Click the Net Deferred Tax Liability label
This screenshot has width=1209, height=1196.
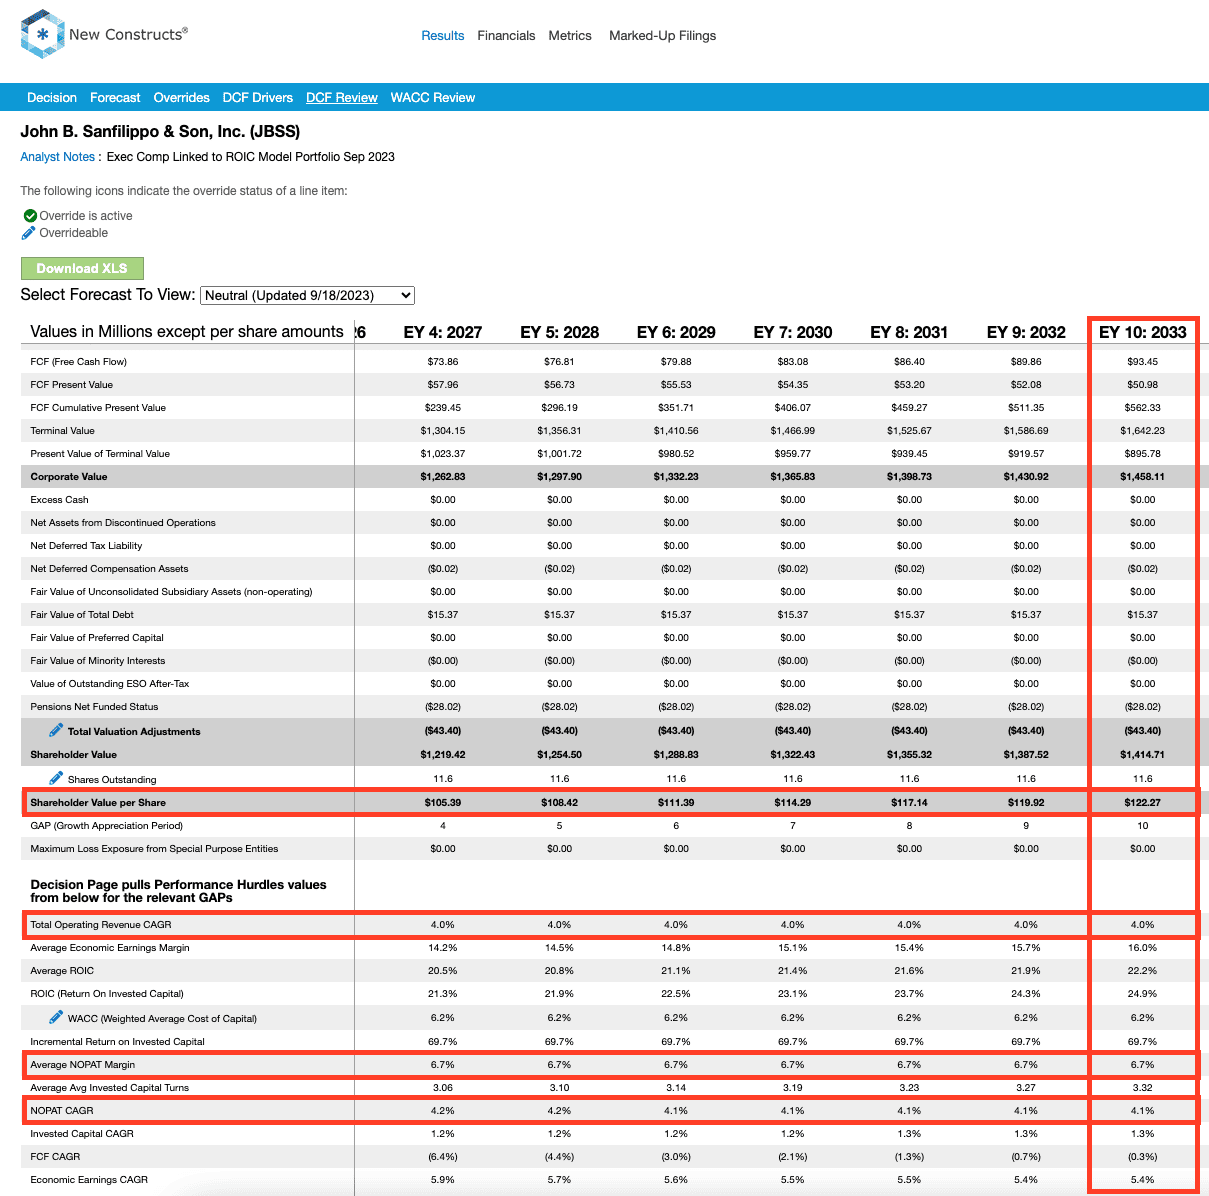coord(86,545)
